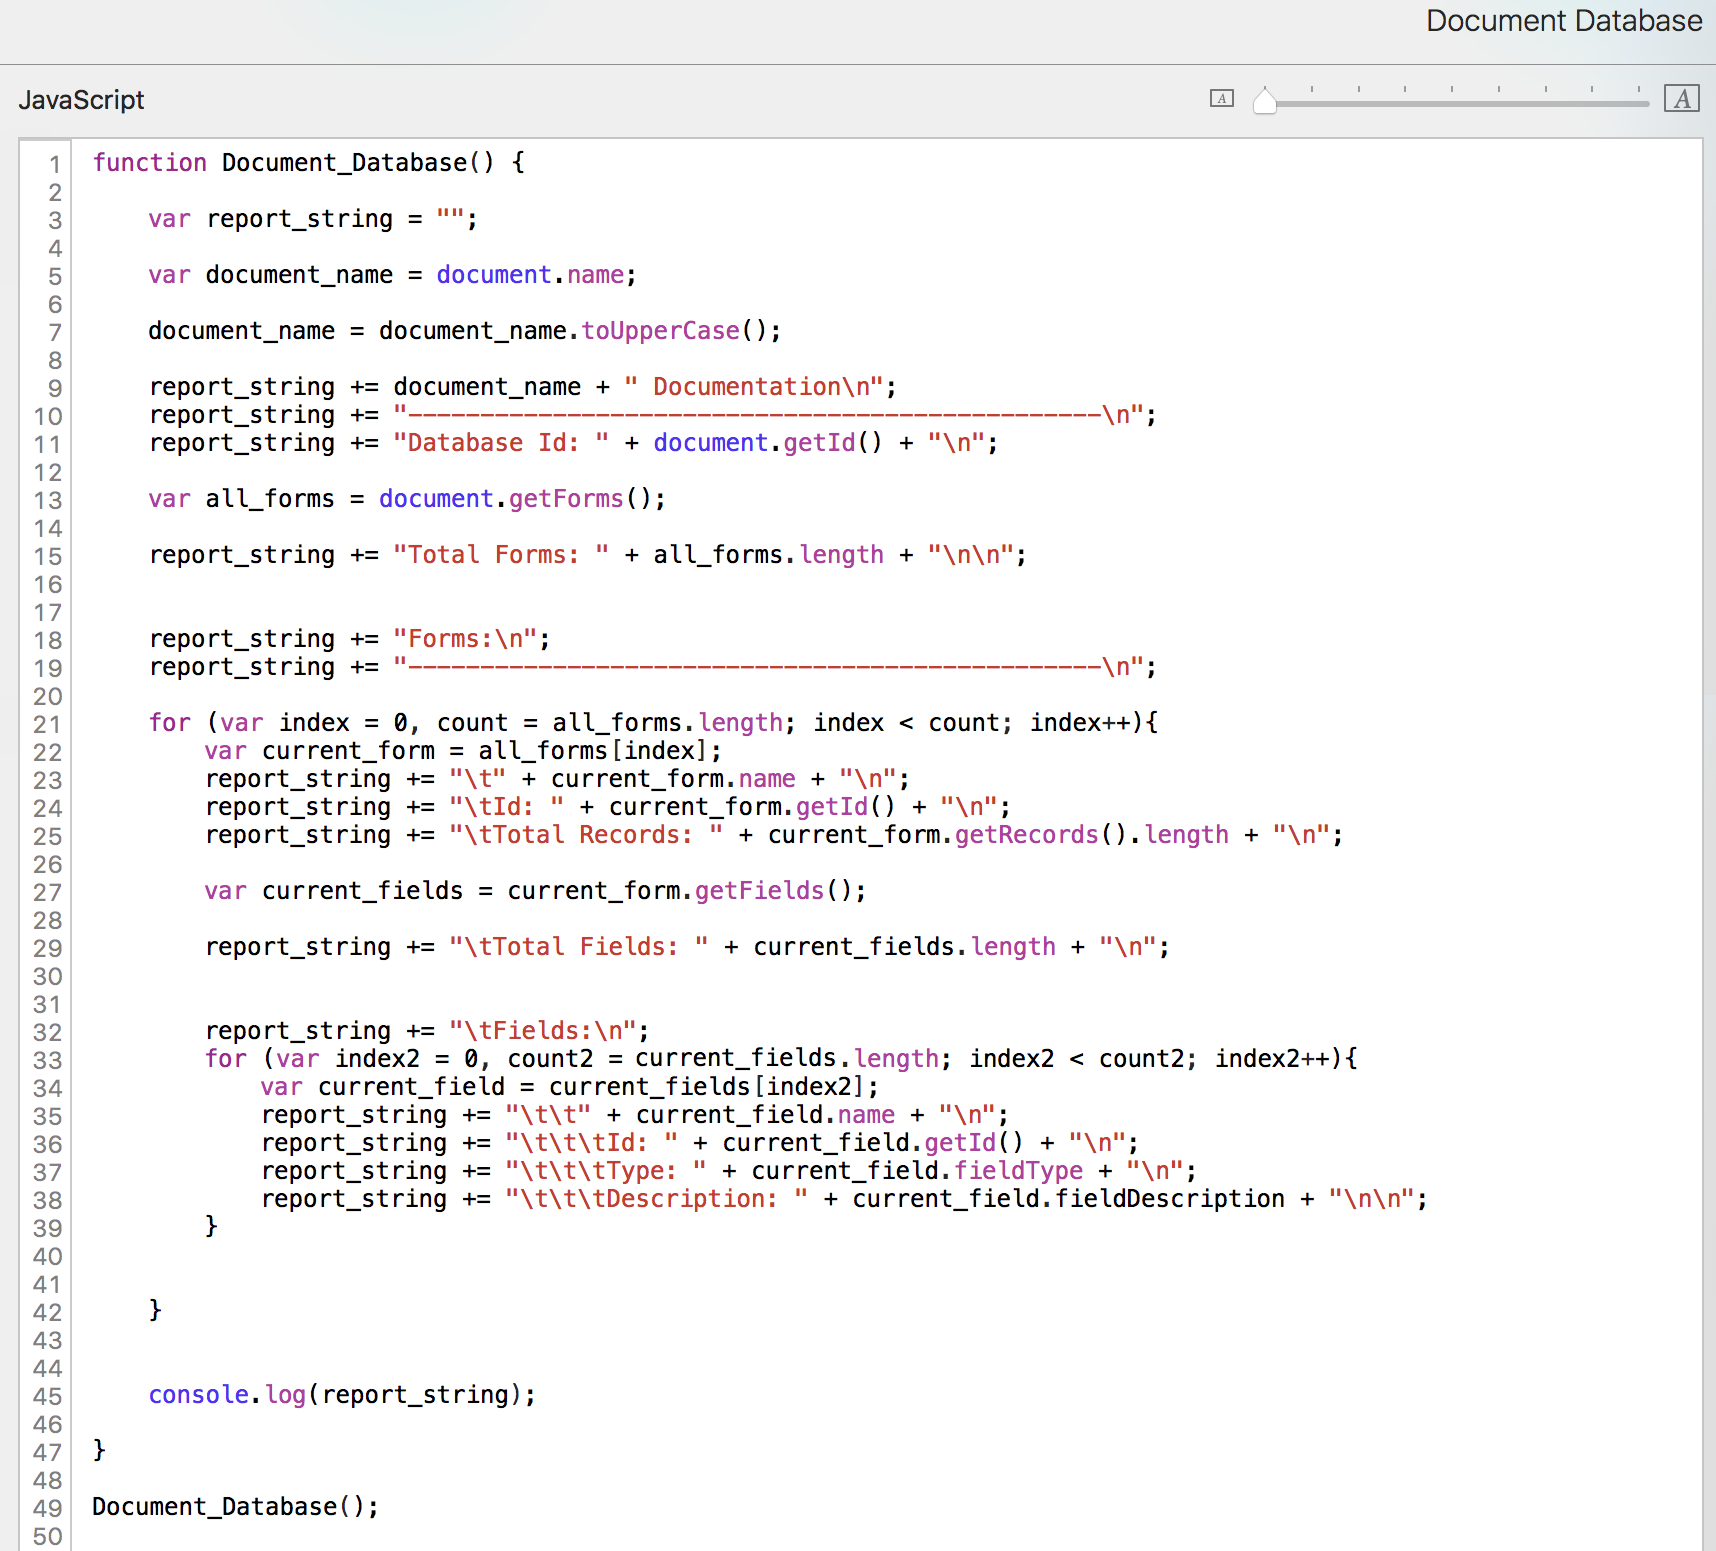This screenshot has height=1551, width=1716.
Task: Click line number 50 in the gutter
Action: pyautogui.click(x=48, y=1536)
